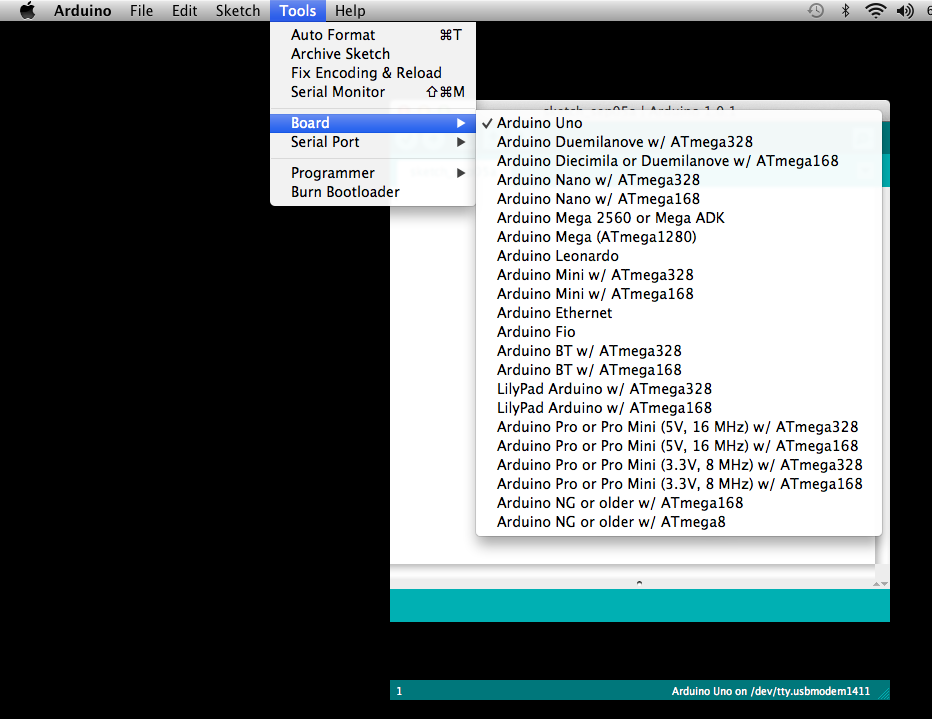Image resolution: width=932 pixels, height=719 pixels.
Task: Select the Arduino Leonardo board
Action: click(x=557, y=255)
